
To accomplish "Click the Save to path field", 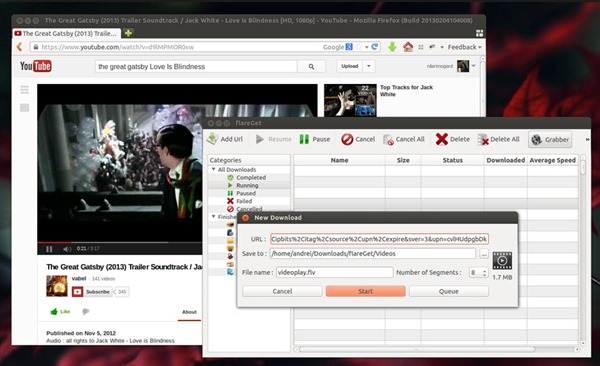I will 373,253.
